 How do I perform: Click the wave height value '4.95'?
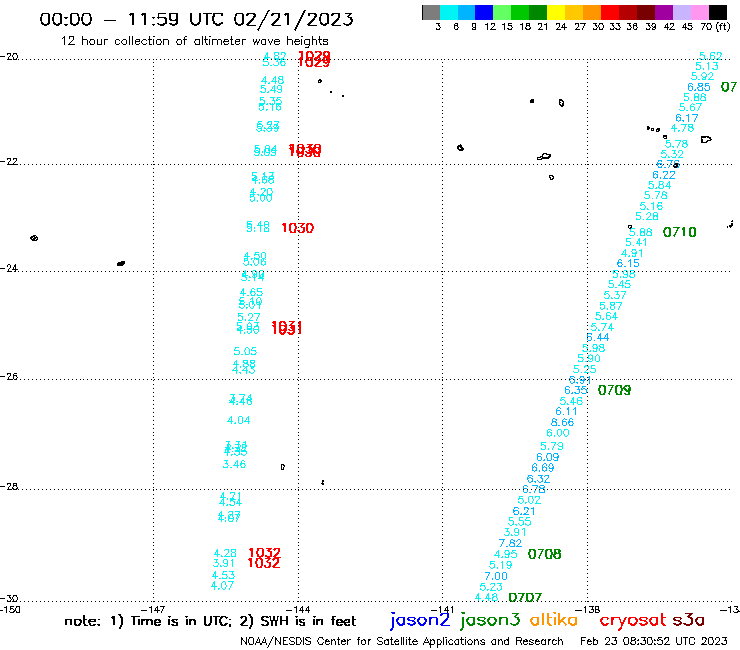tap(506, 554)
